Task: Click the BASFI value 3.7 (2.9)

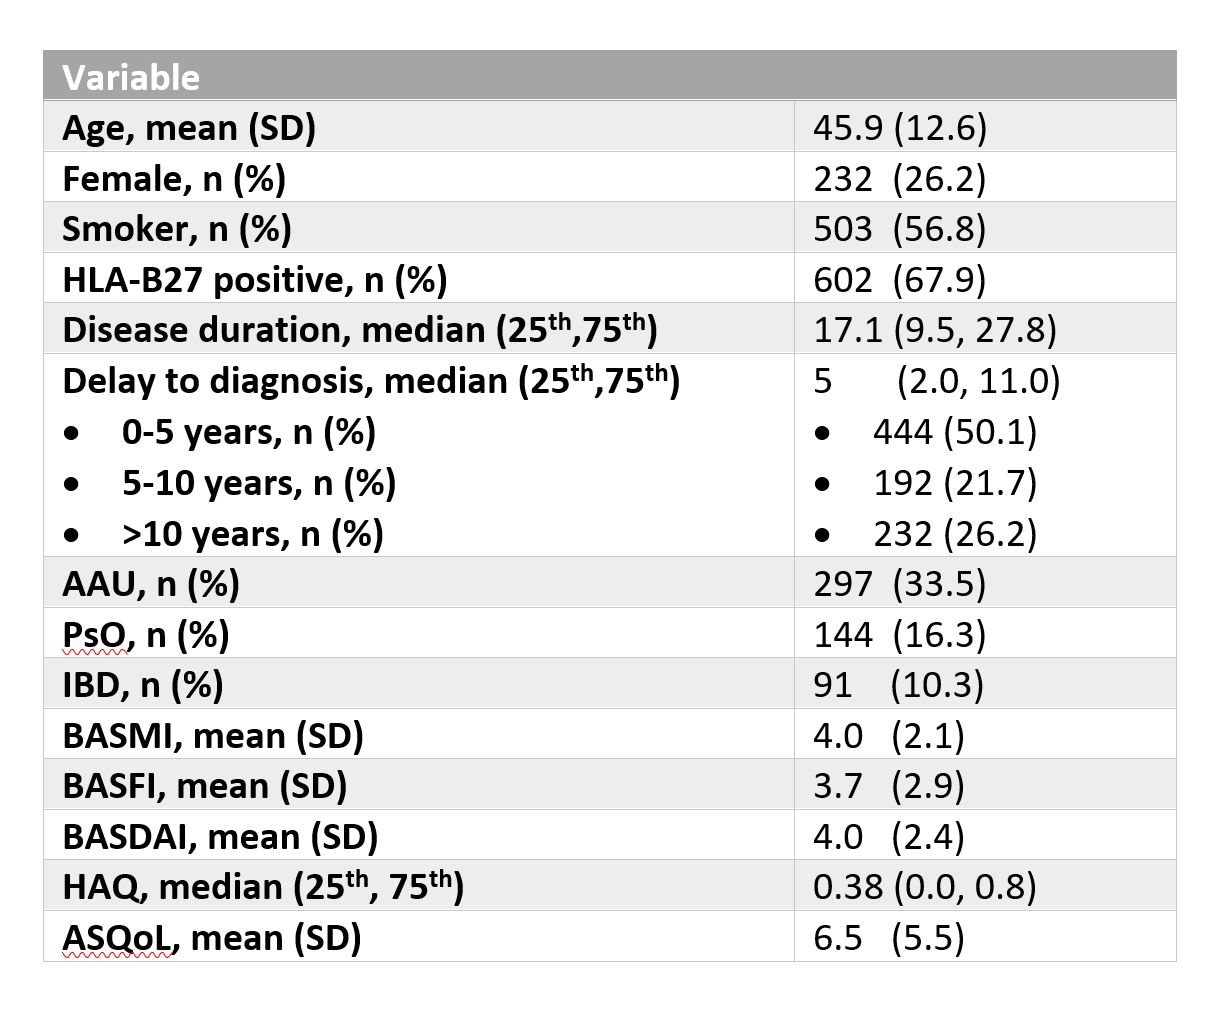Action: 888,786
